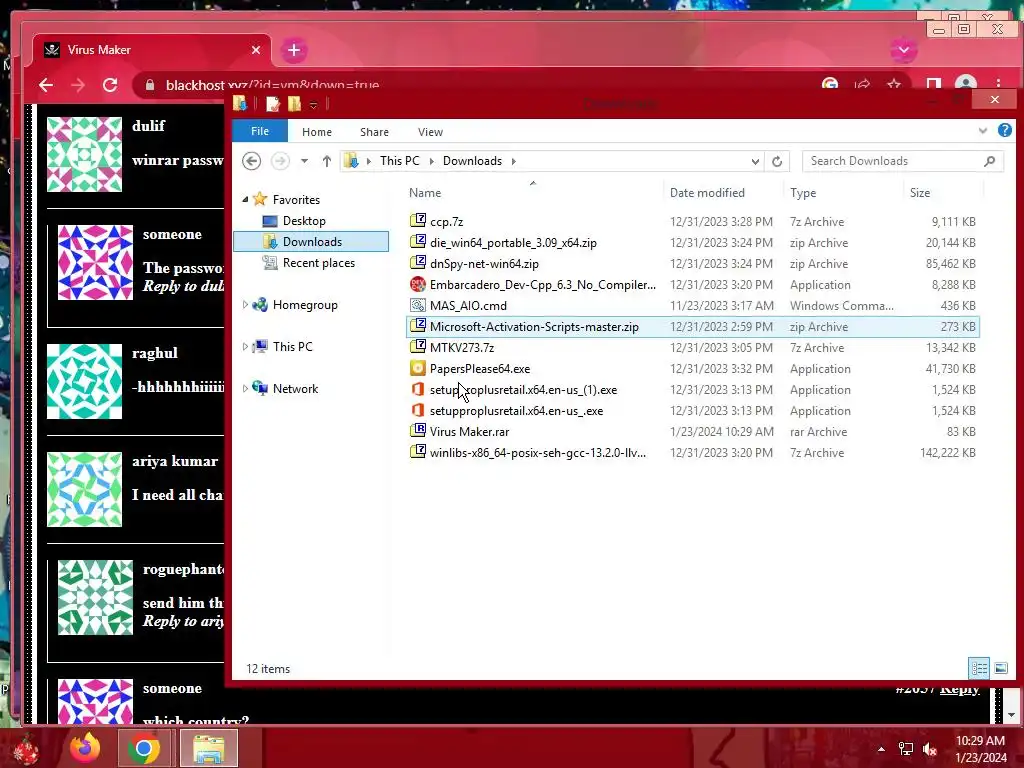
Task: Click in the Search Downloads field
Action: pos(903,161)
